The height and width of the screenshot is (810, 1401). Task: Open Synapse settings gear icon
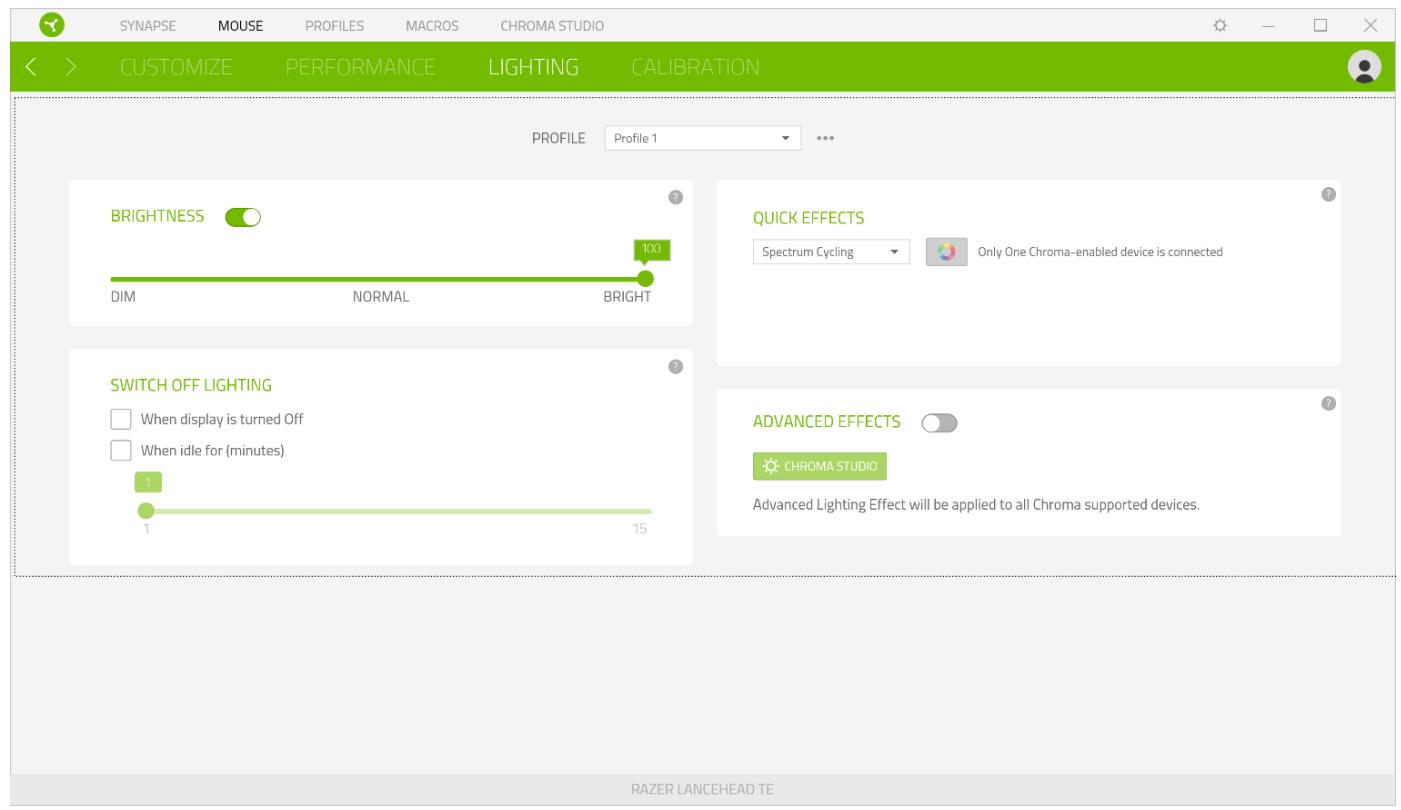pyautogui.click(x=1220, y=24)
